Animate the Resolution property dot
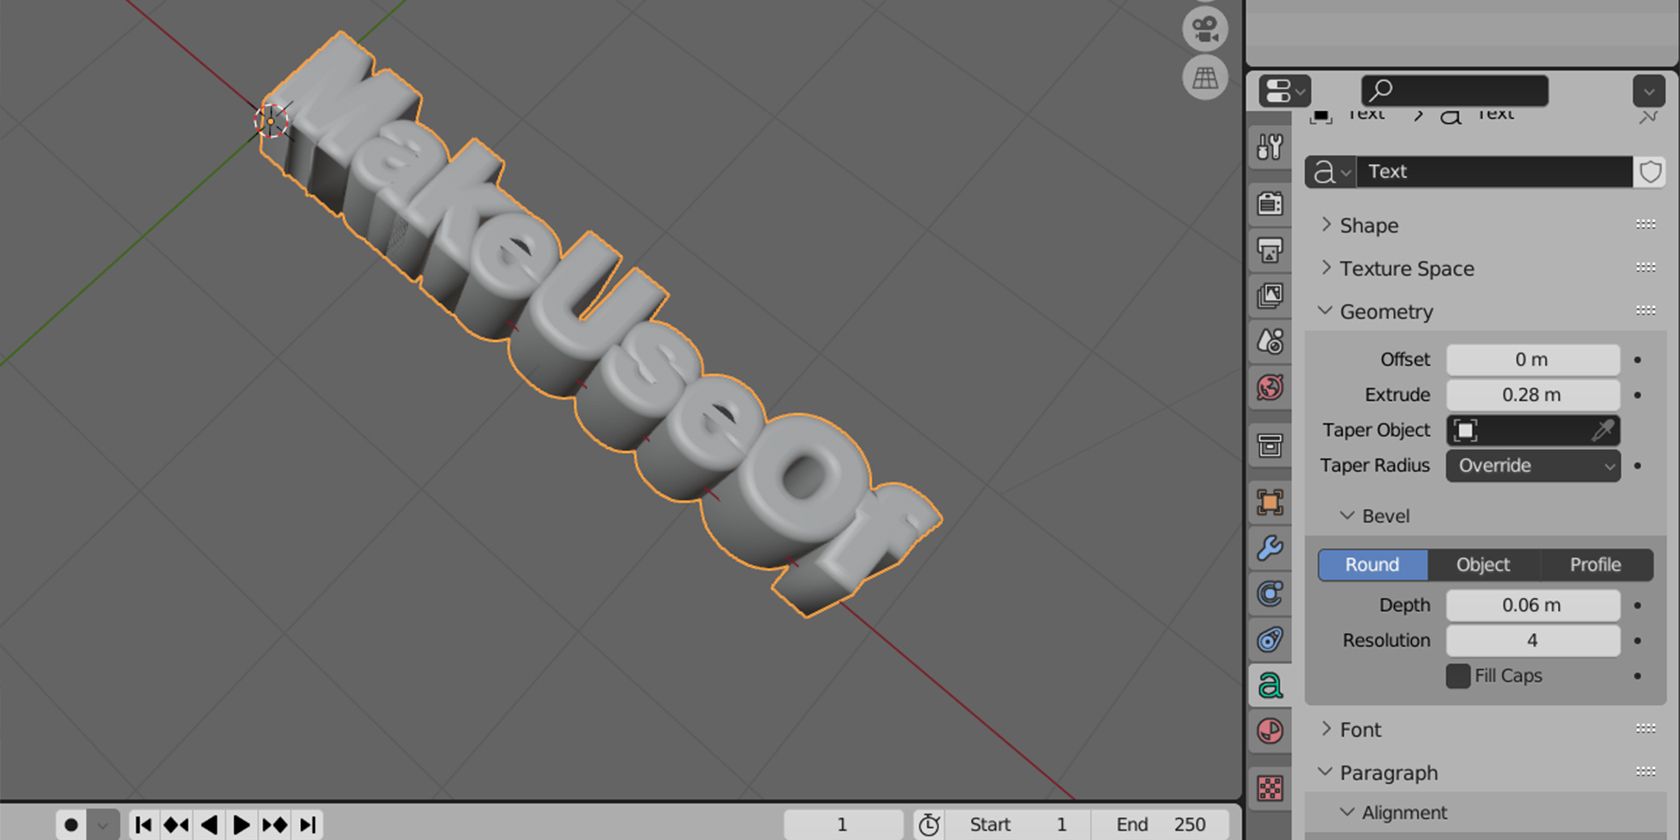The image size is (1680, 840). click(x=1638, y=640)
